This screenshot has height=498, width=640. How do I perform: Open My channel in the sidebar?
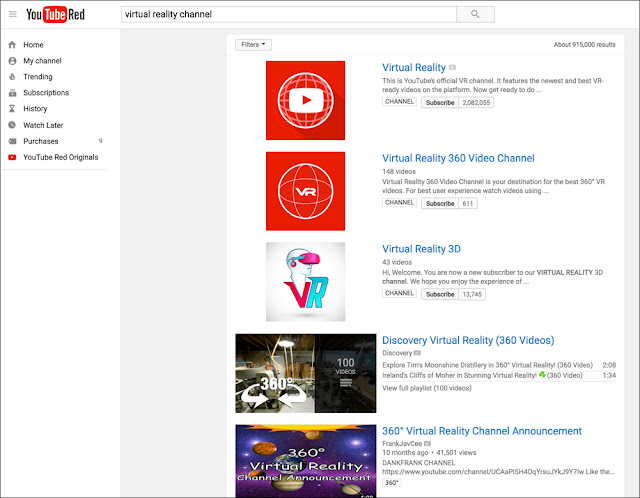click(42, 61)
